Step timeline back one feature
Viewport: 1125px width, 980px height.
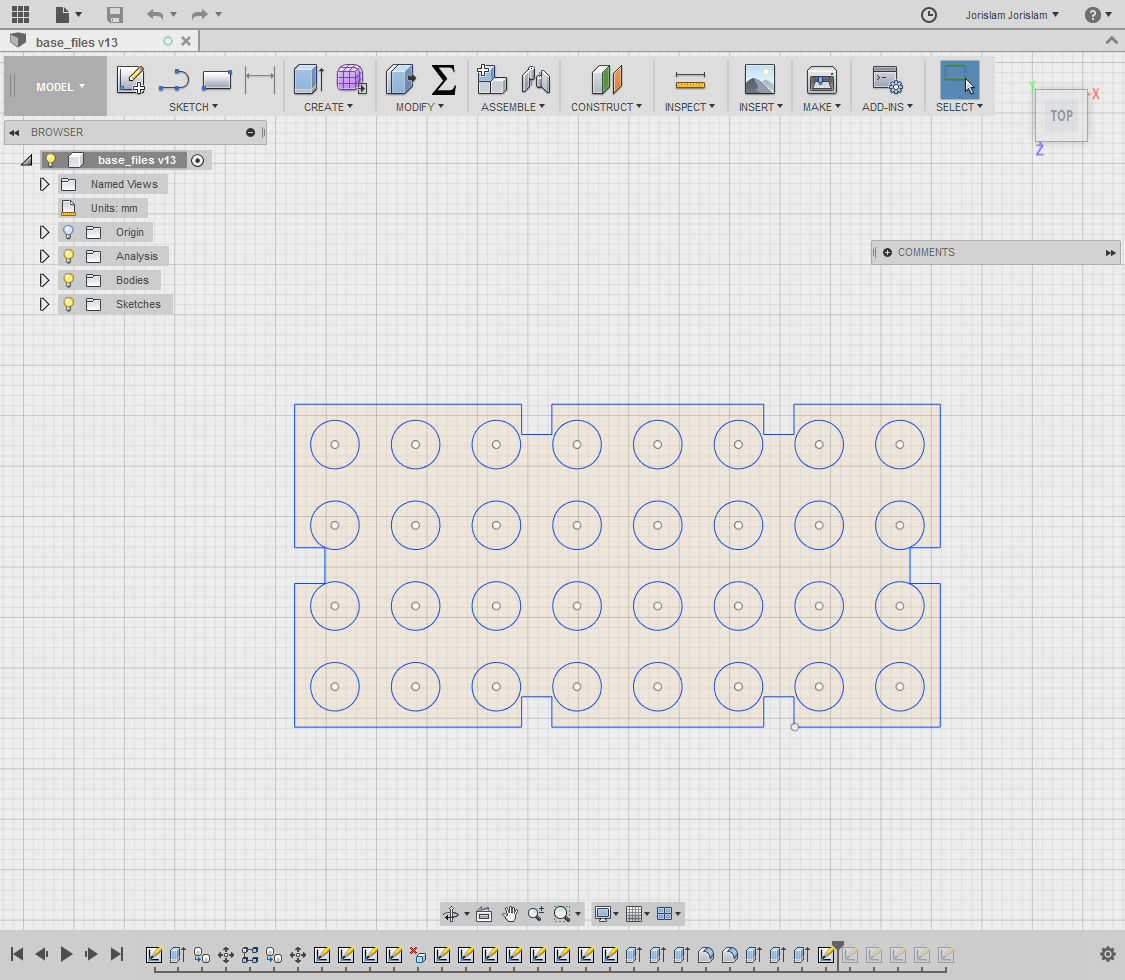coord(42,953)
